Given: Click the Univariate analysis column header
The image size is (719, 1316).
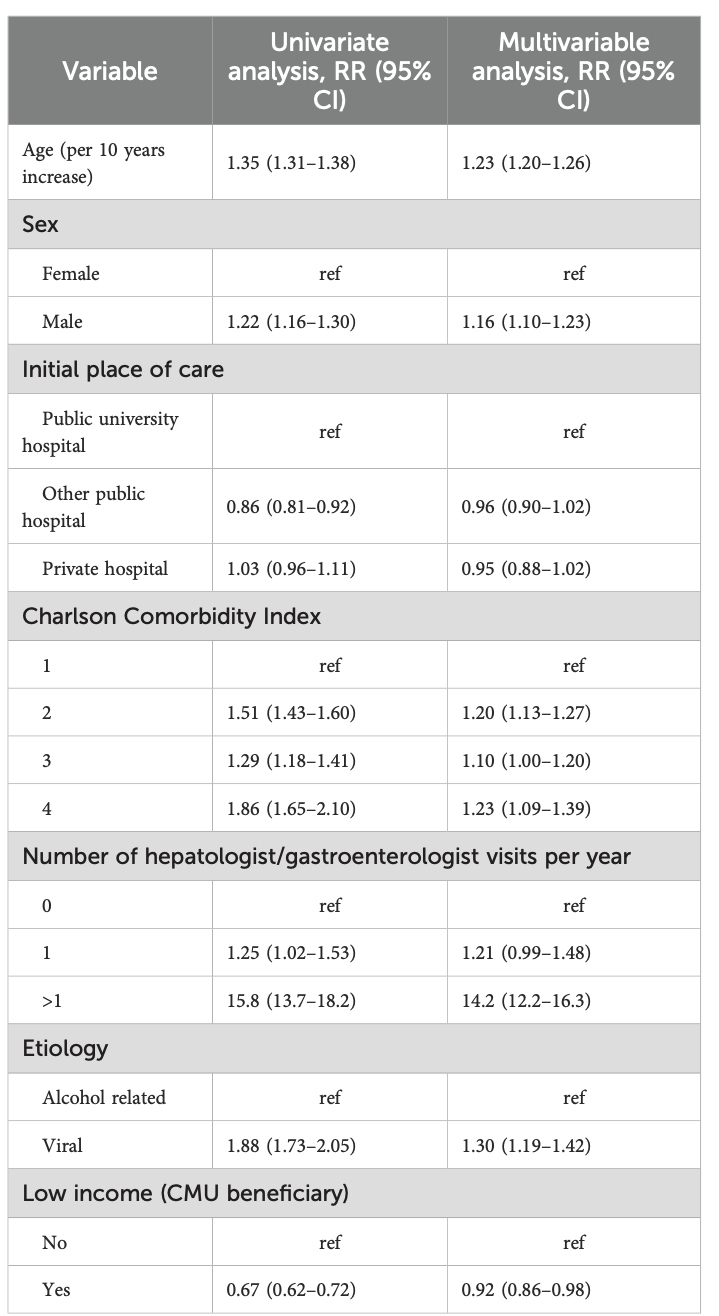Looking at the screenshot, I should [329, 71].
